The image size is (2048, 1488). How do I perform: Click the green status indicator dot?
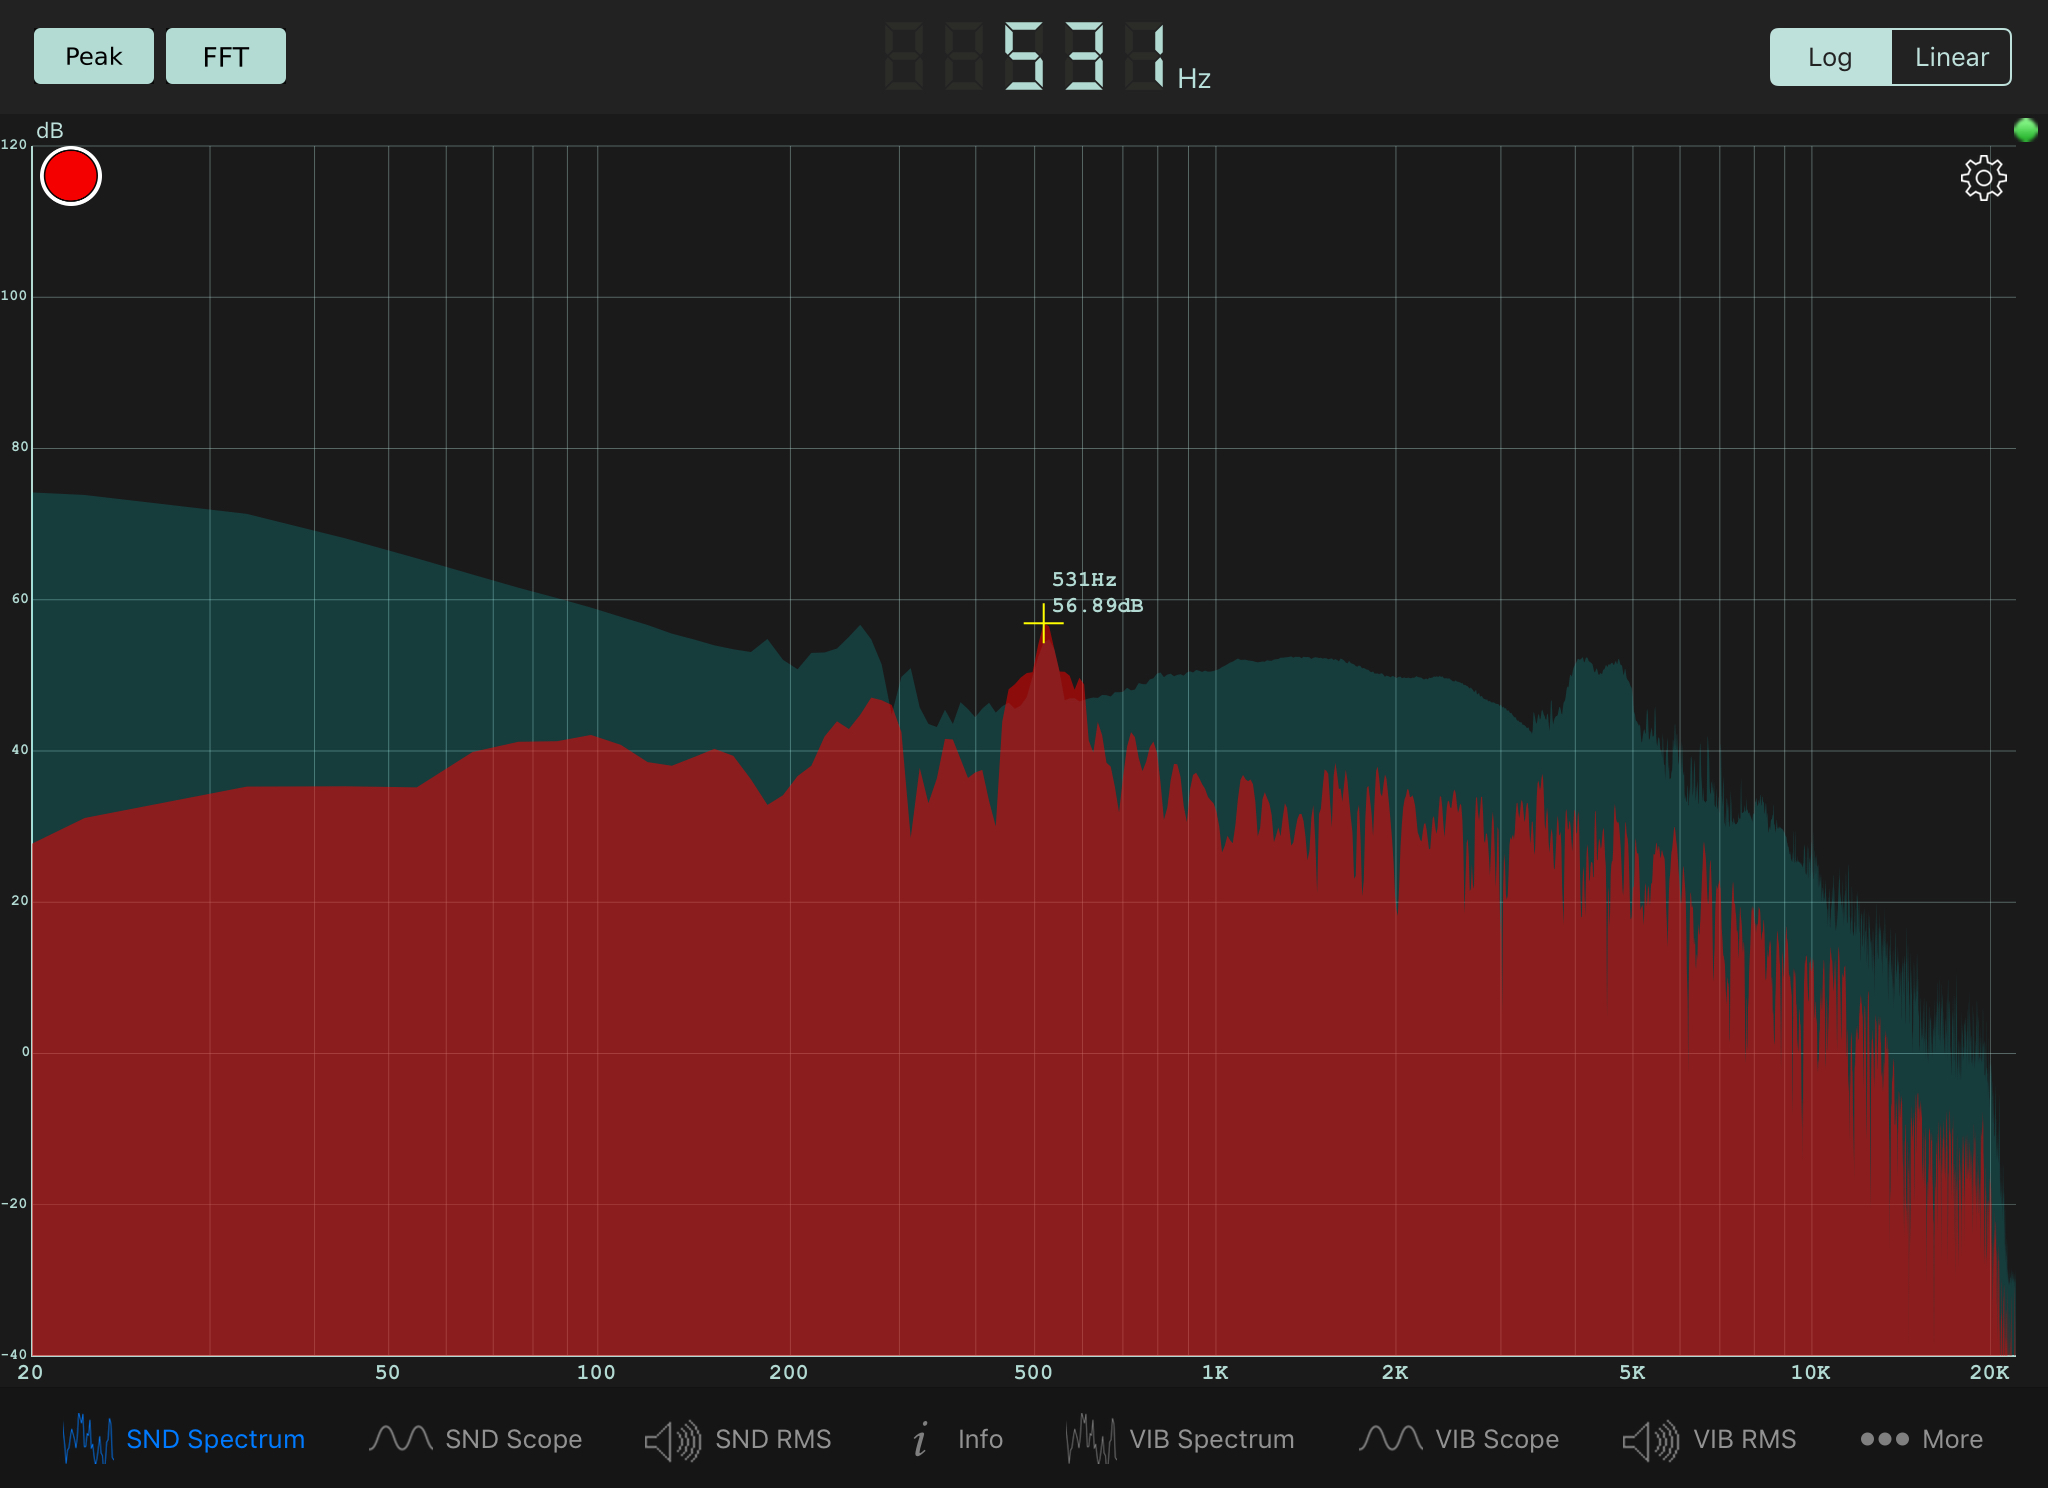2025,130
